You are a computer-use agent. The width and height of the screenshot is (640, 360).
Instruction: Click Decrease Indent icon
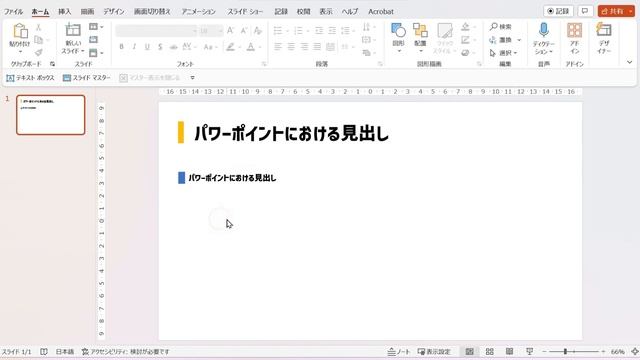pos(319,31)
